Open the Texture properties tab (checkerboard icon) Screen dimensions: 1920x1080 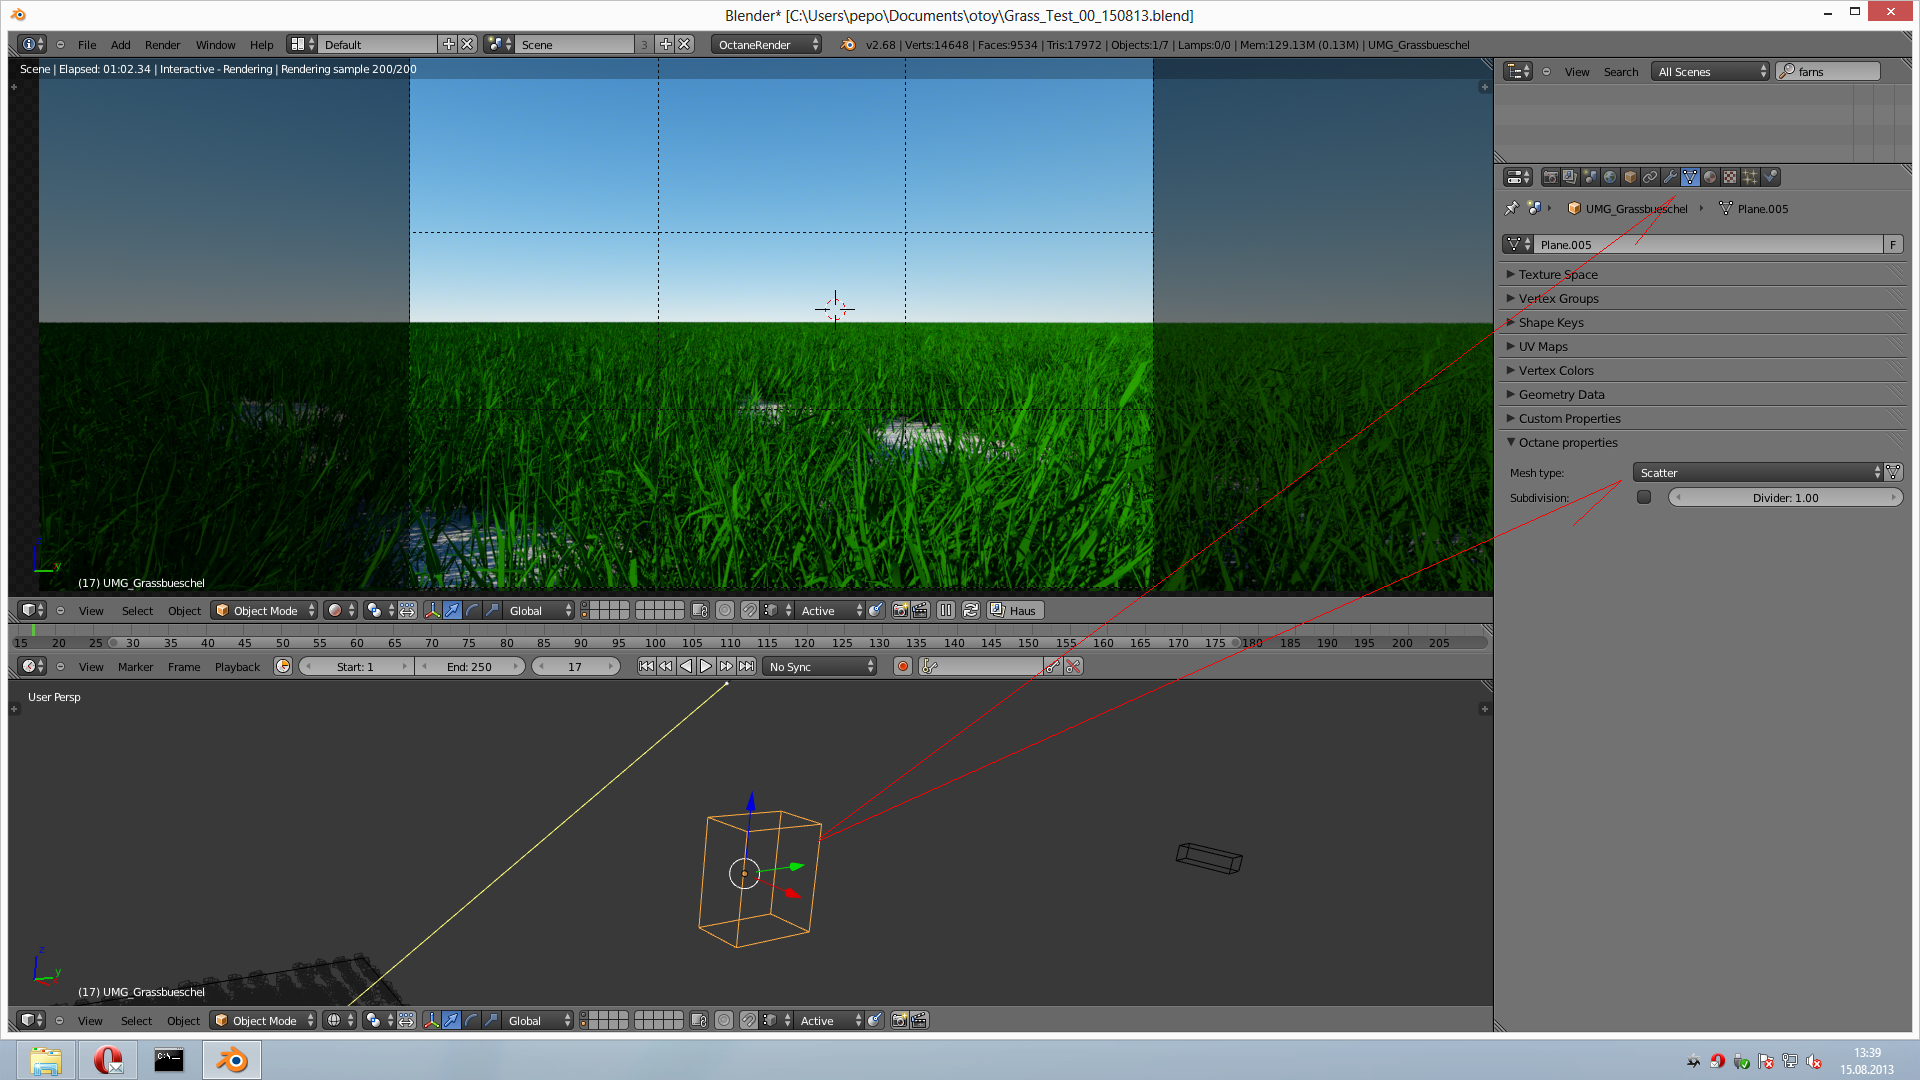[1730, 177]
